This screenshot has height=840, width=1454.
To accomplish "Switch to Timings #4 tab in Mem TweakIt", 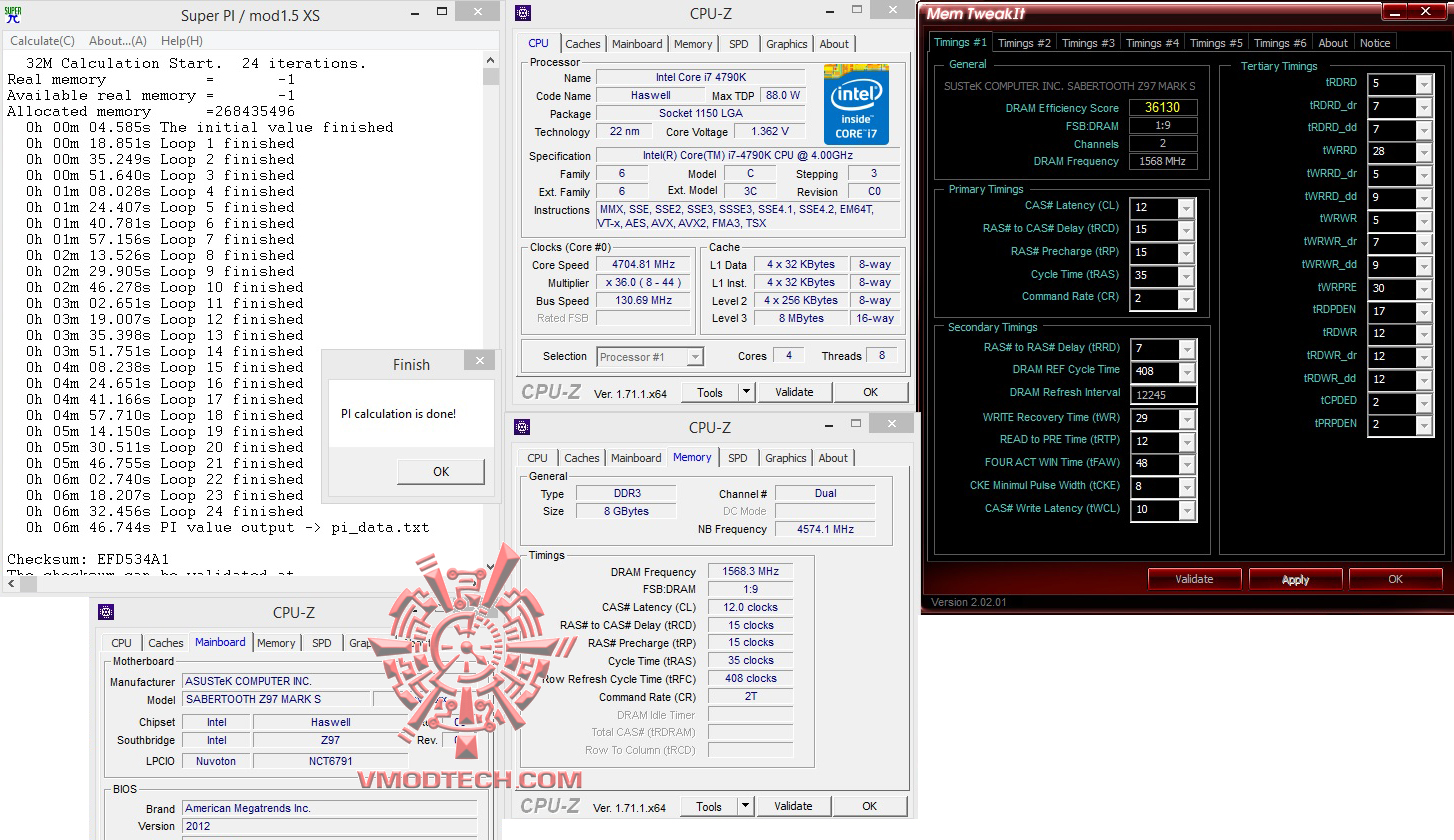I will (1152, 43).
